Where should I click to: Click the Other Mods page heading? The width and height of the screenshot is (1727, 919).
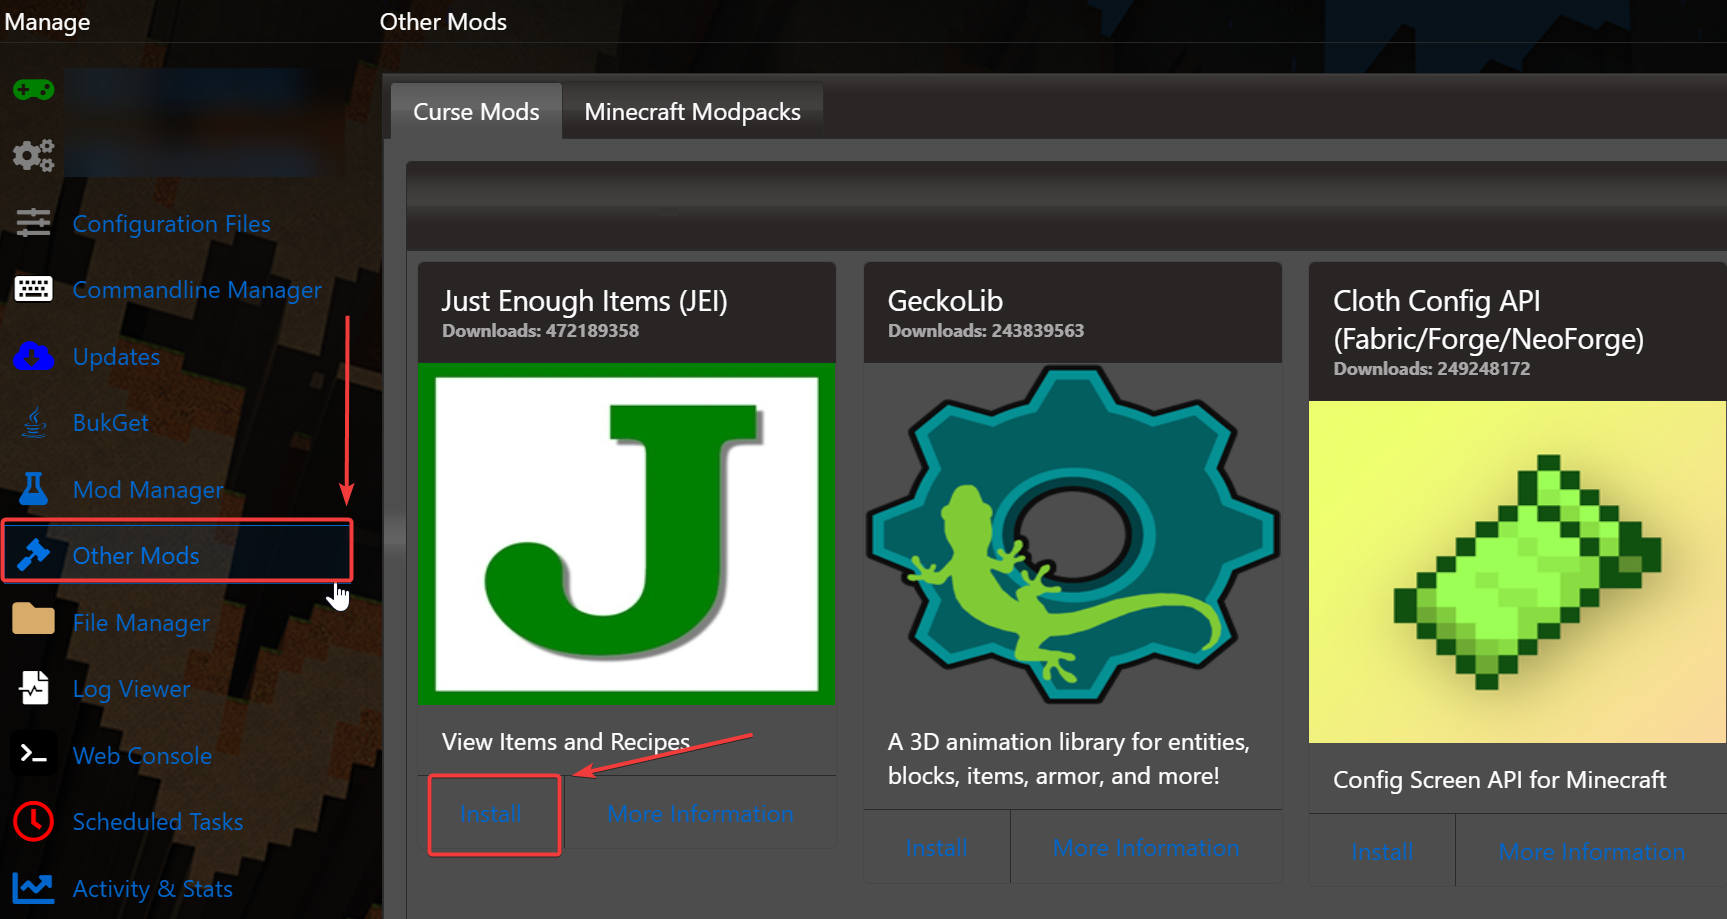(443, 22)
